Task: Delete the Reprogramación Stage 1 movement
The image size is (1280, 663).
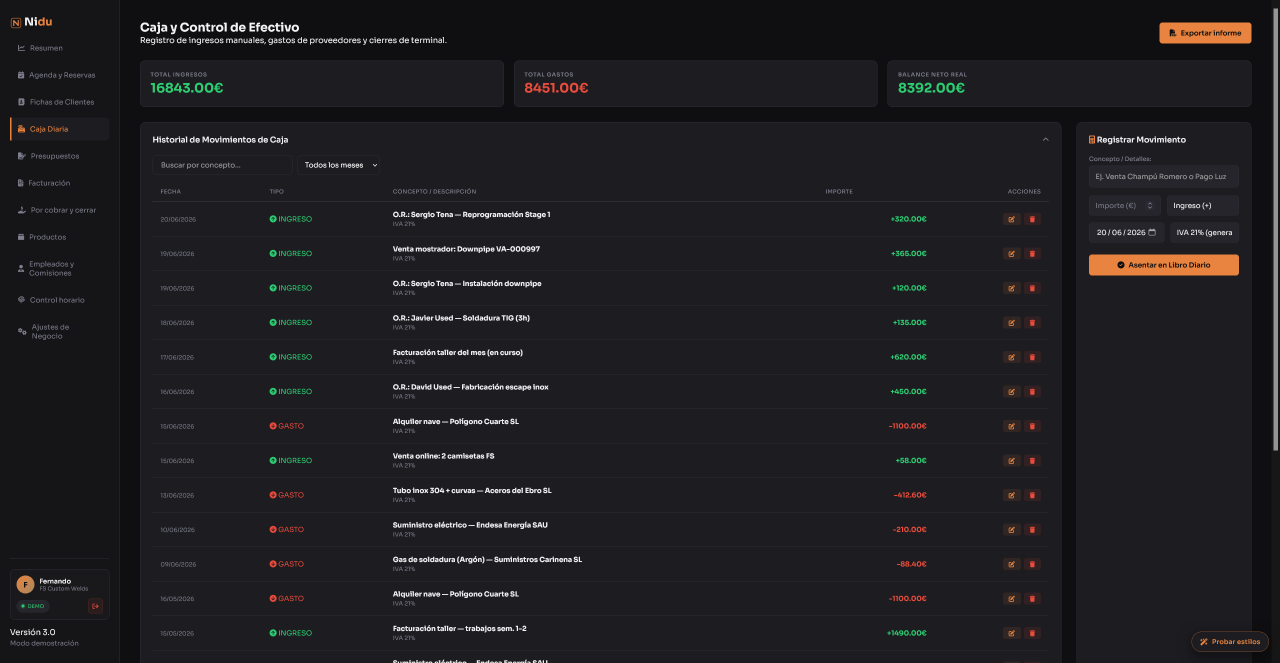Action: (x=1032, y=219)
